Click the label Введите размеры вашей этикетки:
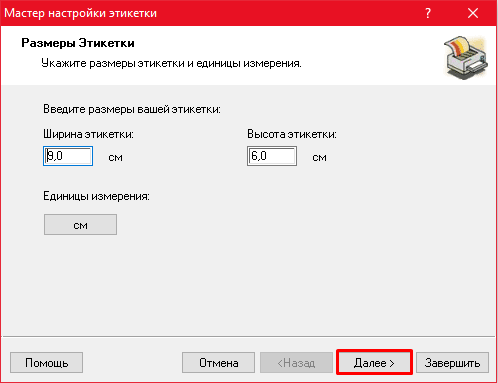Image resolution: width=498 pixels, height=383 pixels. (x=132, y=109)
